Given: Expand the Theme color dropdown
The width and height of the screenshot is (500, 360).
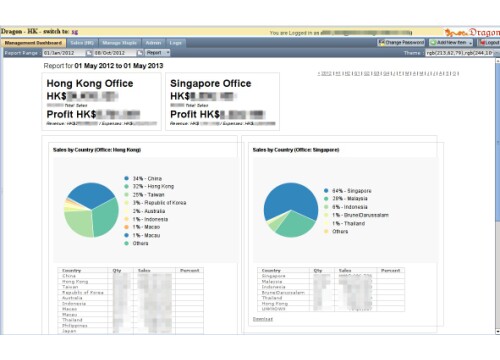Looking at the screenshot, I should click(x=496, y=53).
